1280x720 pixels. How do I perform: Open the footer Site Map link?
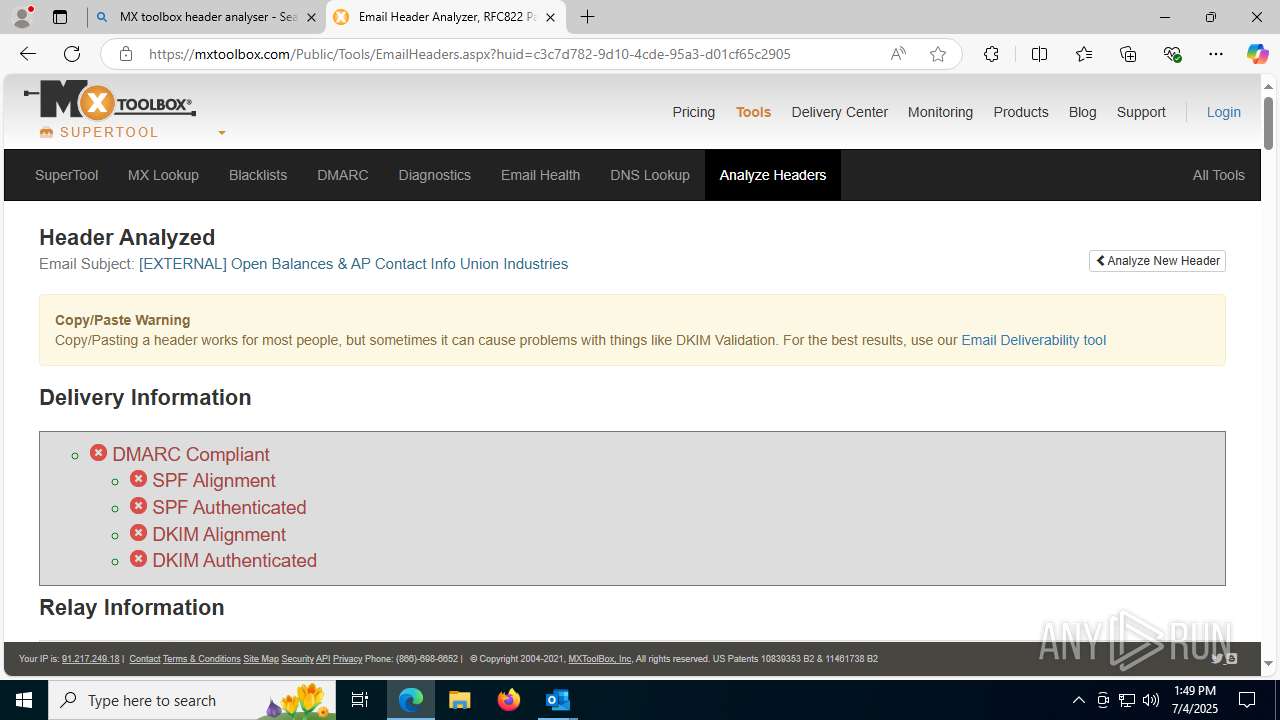coord(261,659)
